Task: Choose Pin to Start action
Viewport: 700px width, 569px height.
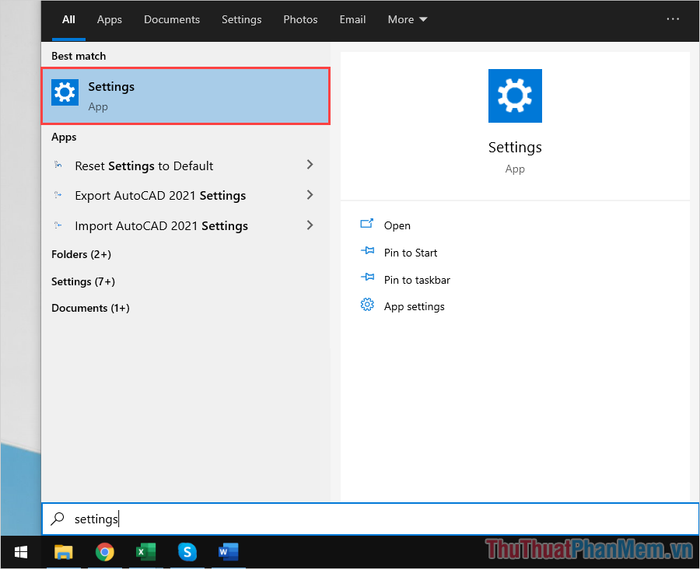Action: coord(410,253)
